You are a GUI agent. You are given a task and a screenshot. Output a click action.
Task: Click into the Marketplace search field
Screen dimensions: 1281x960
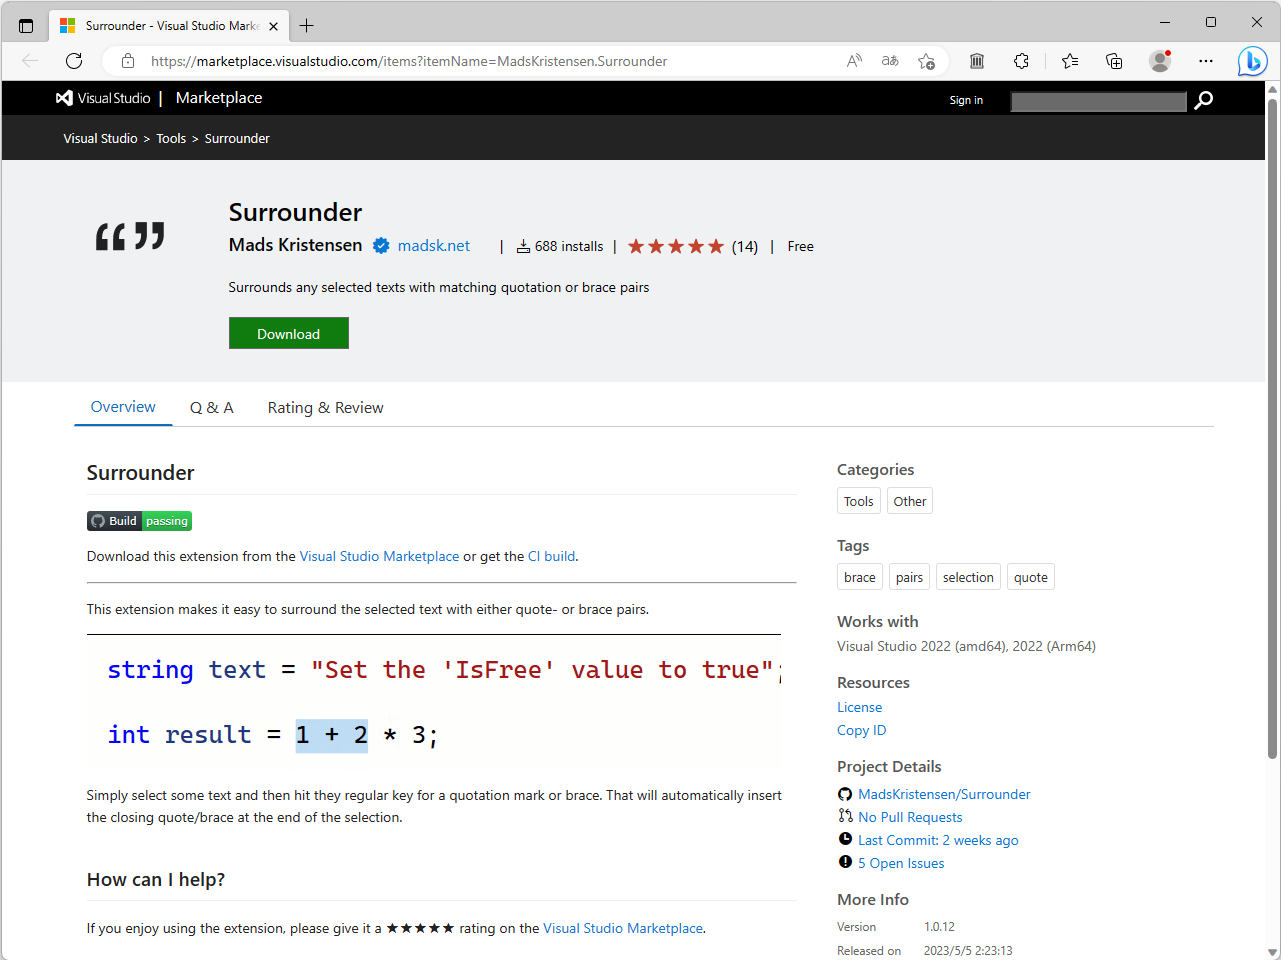pos(1097,100)
